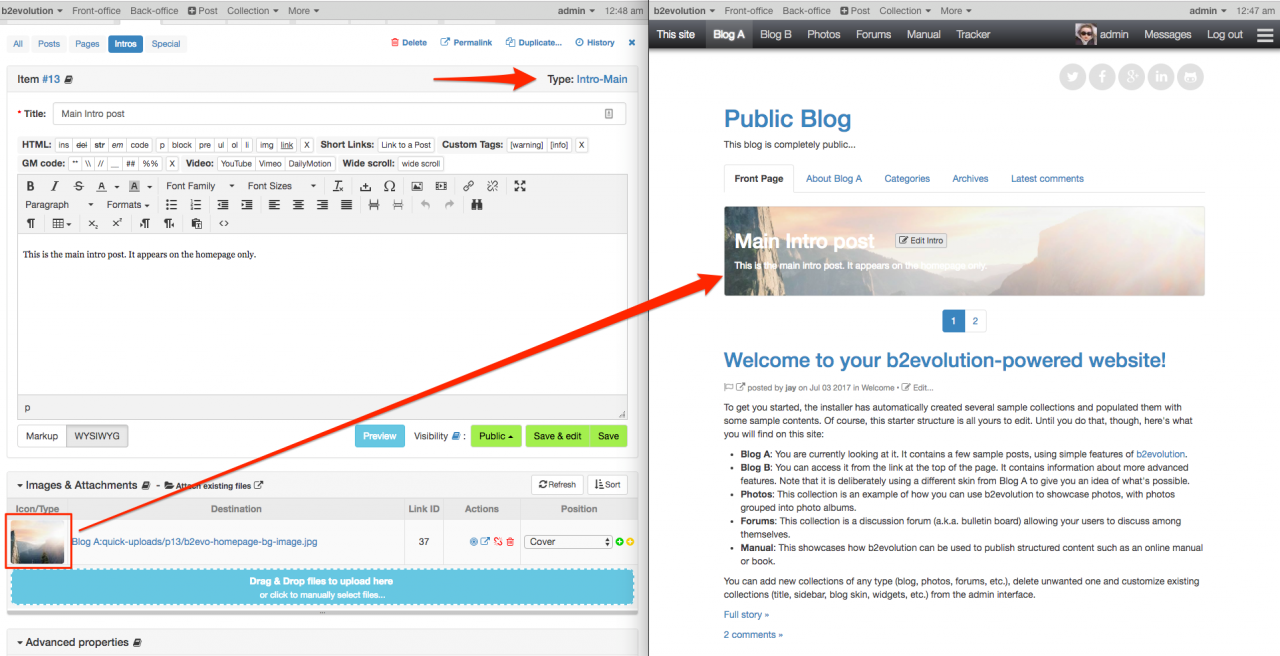Open the hamburger menu in the site navbar
This screenshot has width=1280, height=656.
click(1265, 34)
